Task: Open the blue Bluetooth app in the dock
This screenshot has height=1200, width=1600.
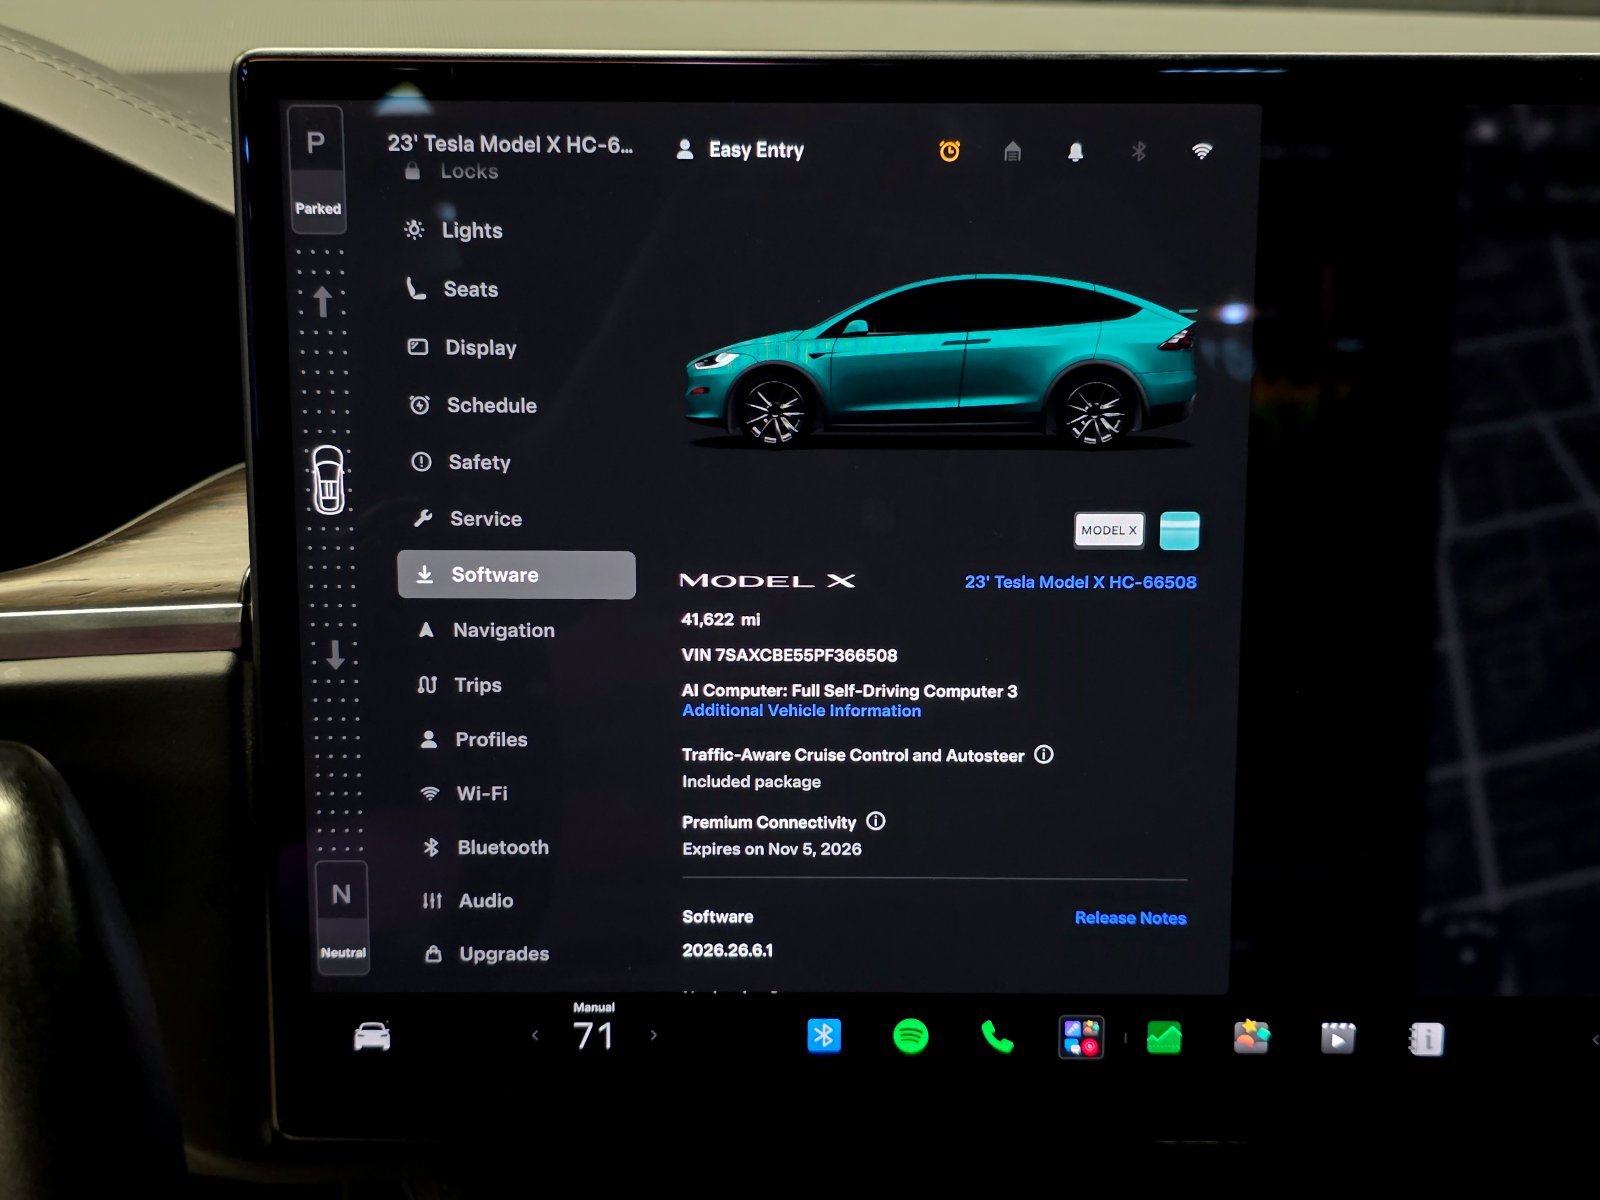Action: pos(824,1037)
